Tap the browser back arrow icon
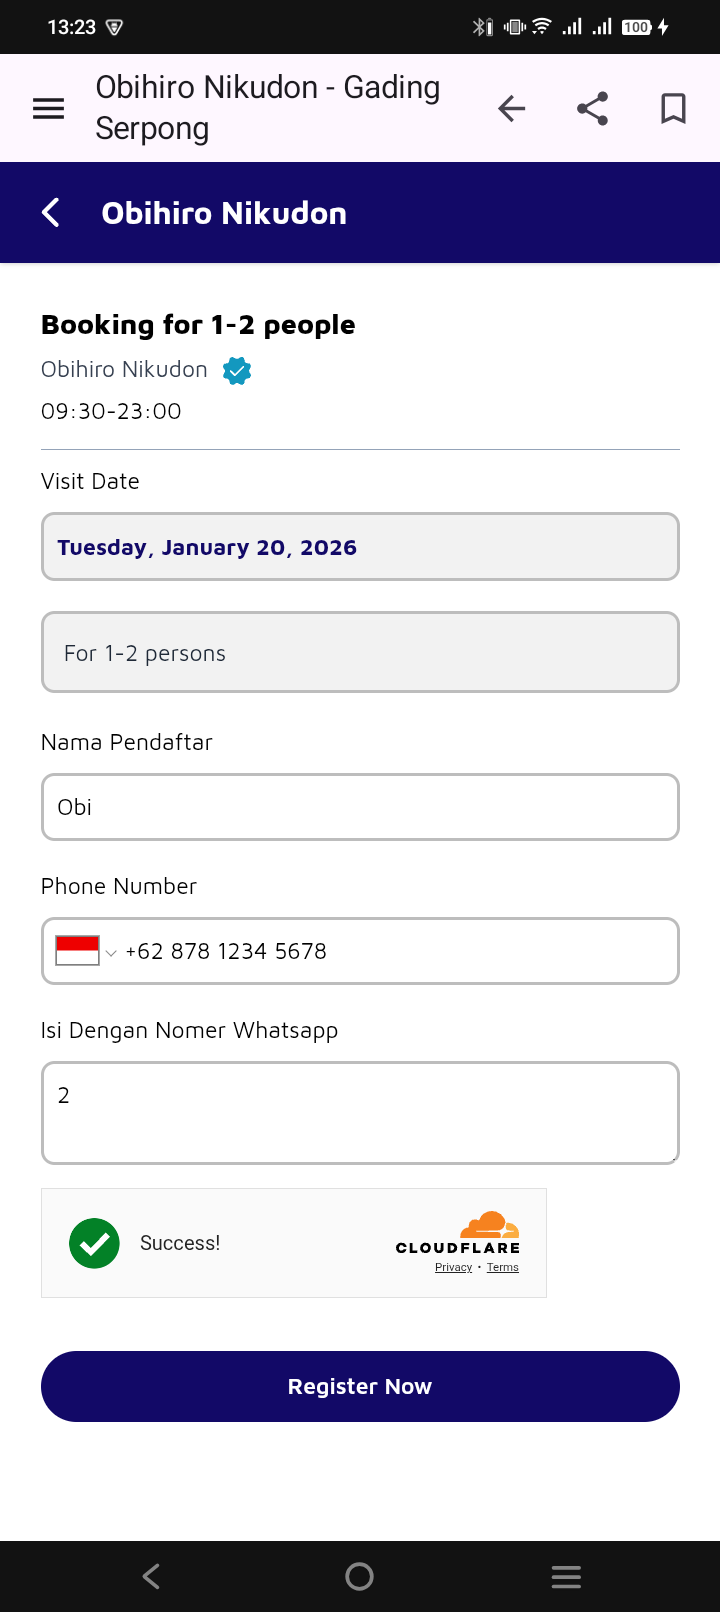Viewport: 720px width, 1612px height. pyautogui.click(x=512, y=108)
